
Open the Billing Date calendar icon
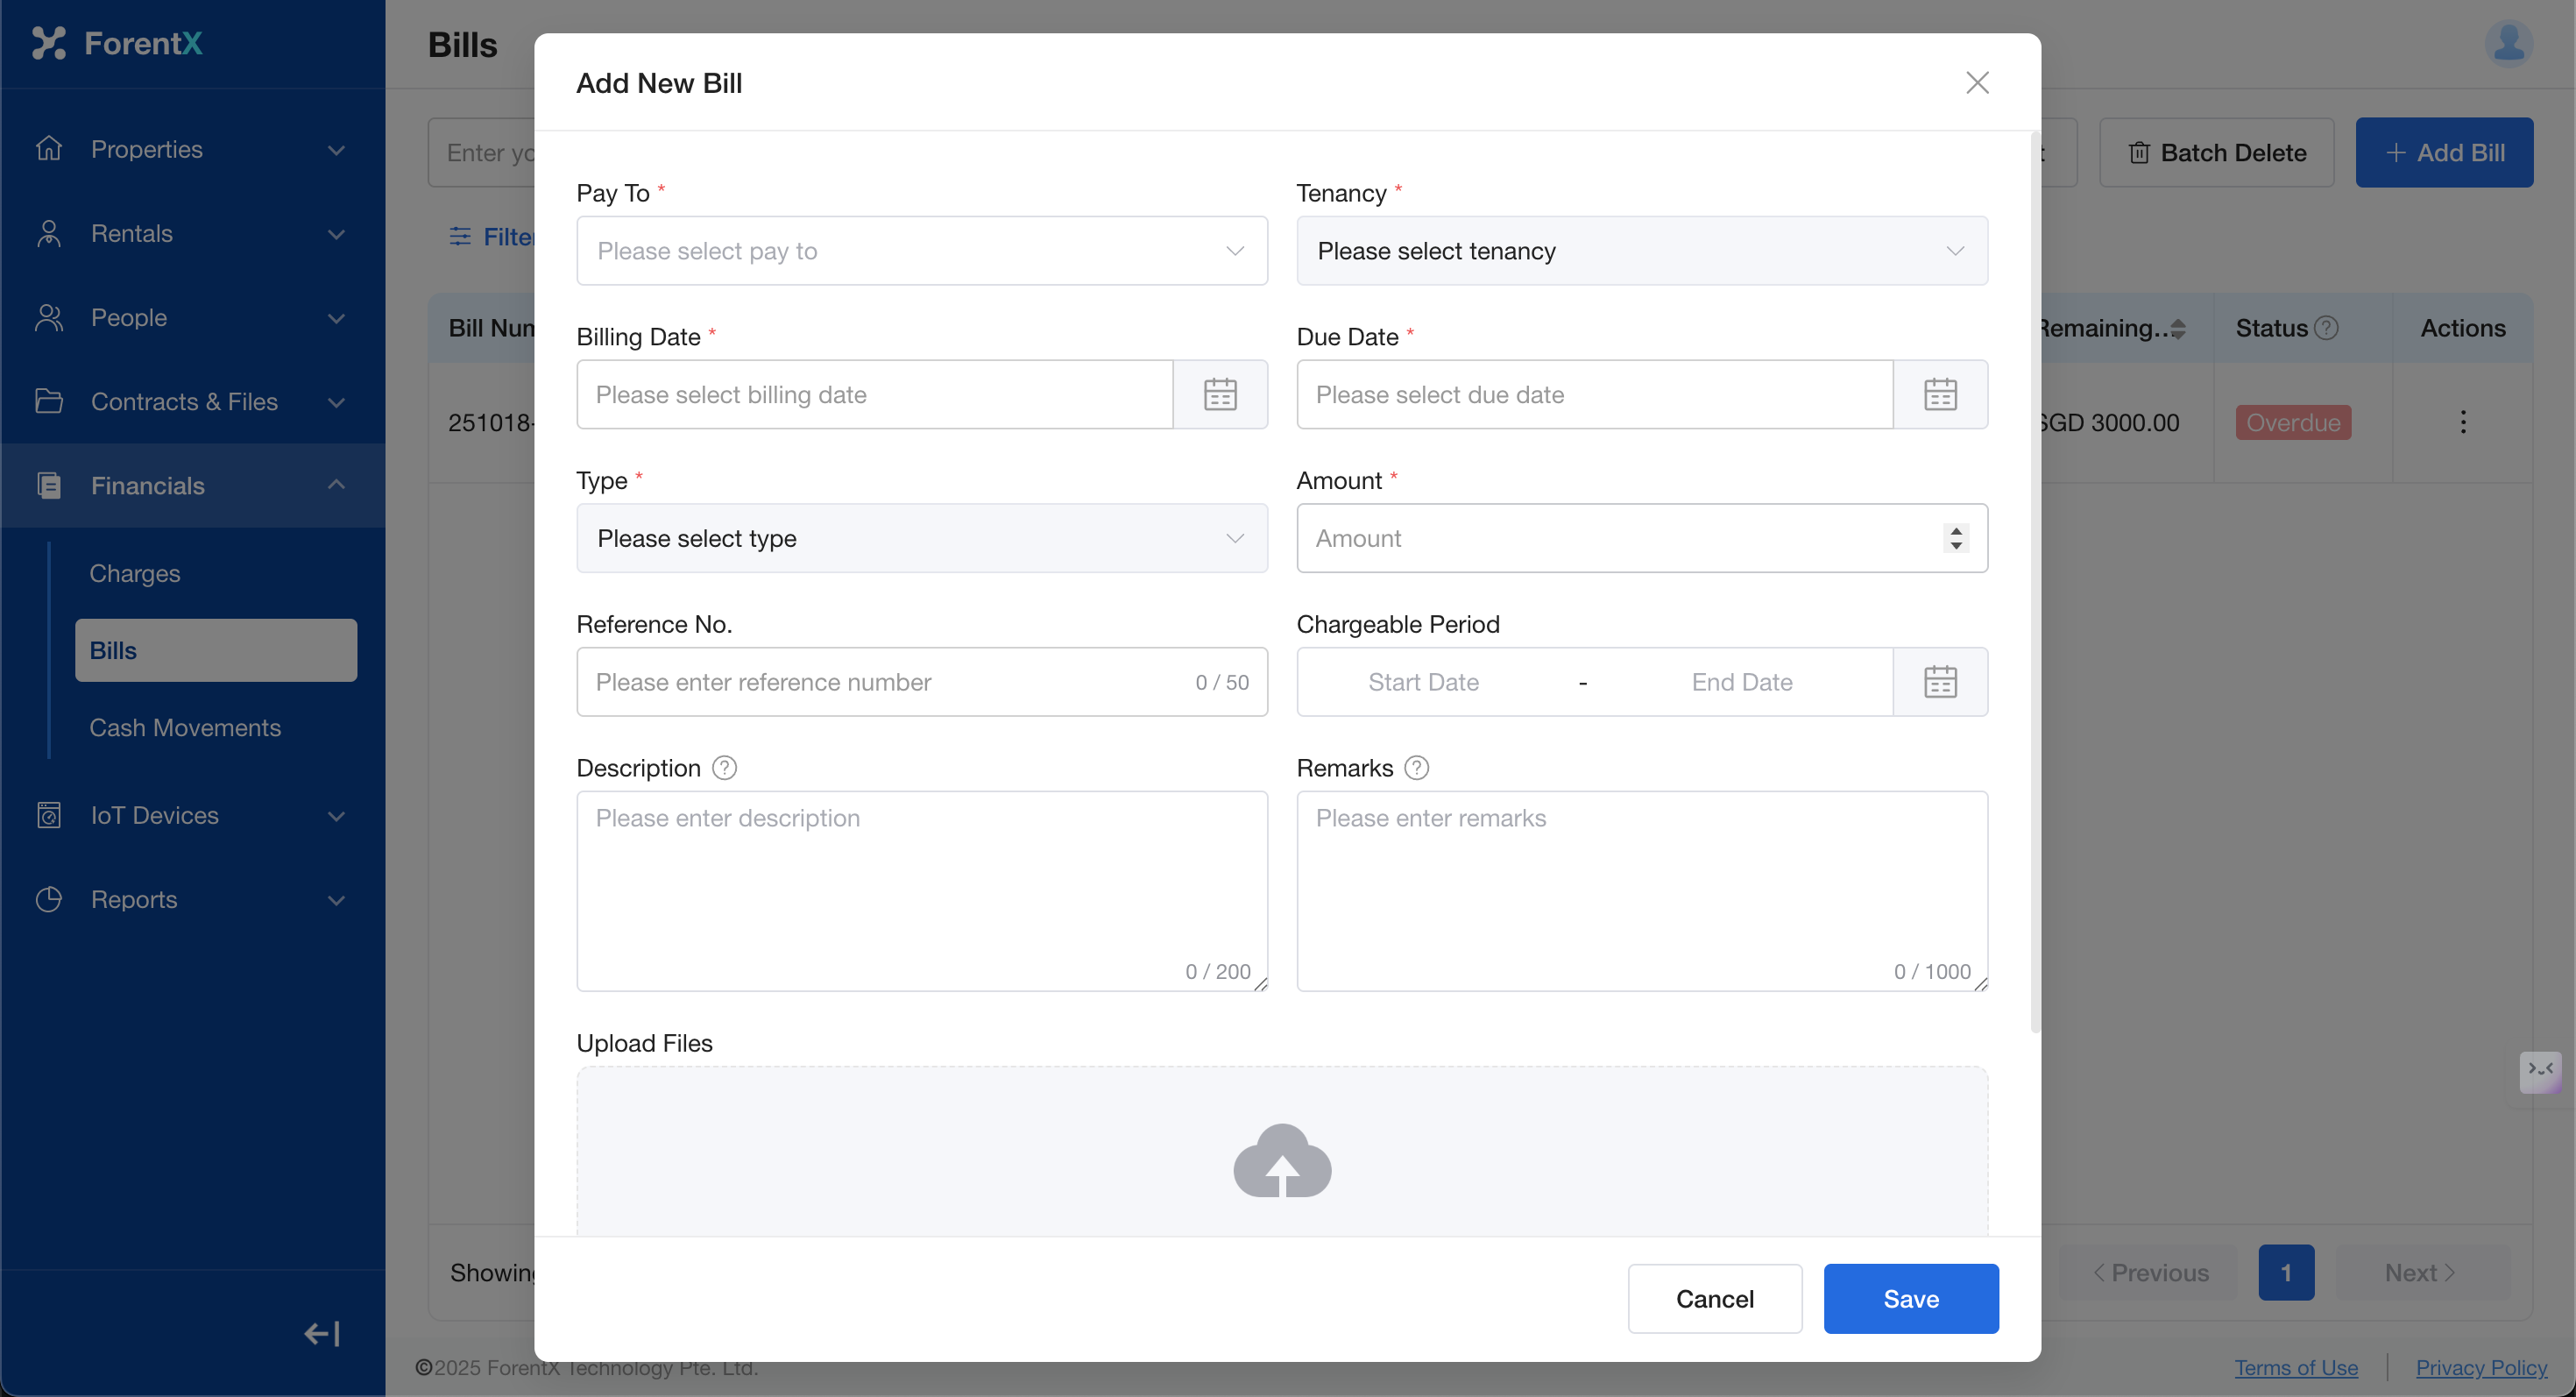[x=1219, y=394]
